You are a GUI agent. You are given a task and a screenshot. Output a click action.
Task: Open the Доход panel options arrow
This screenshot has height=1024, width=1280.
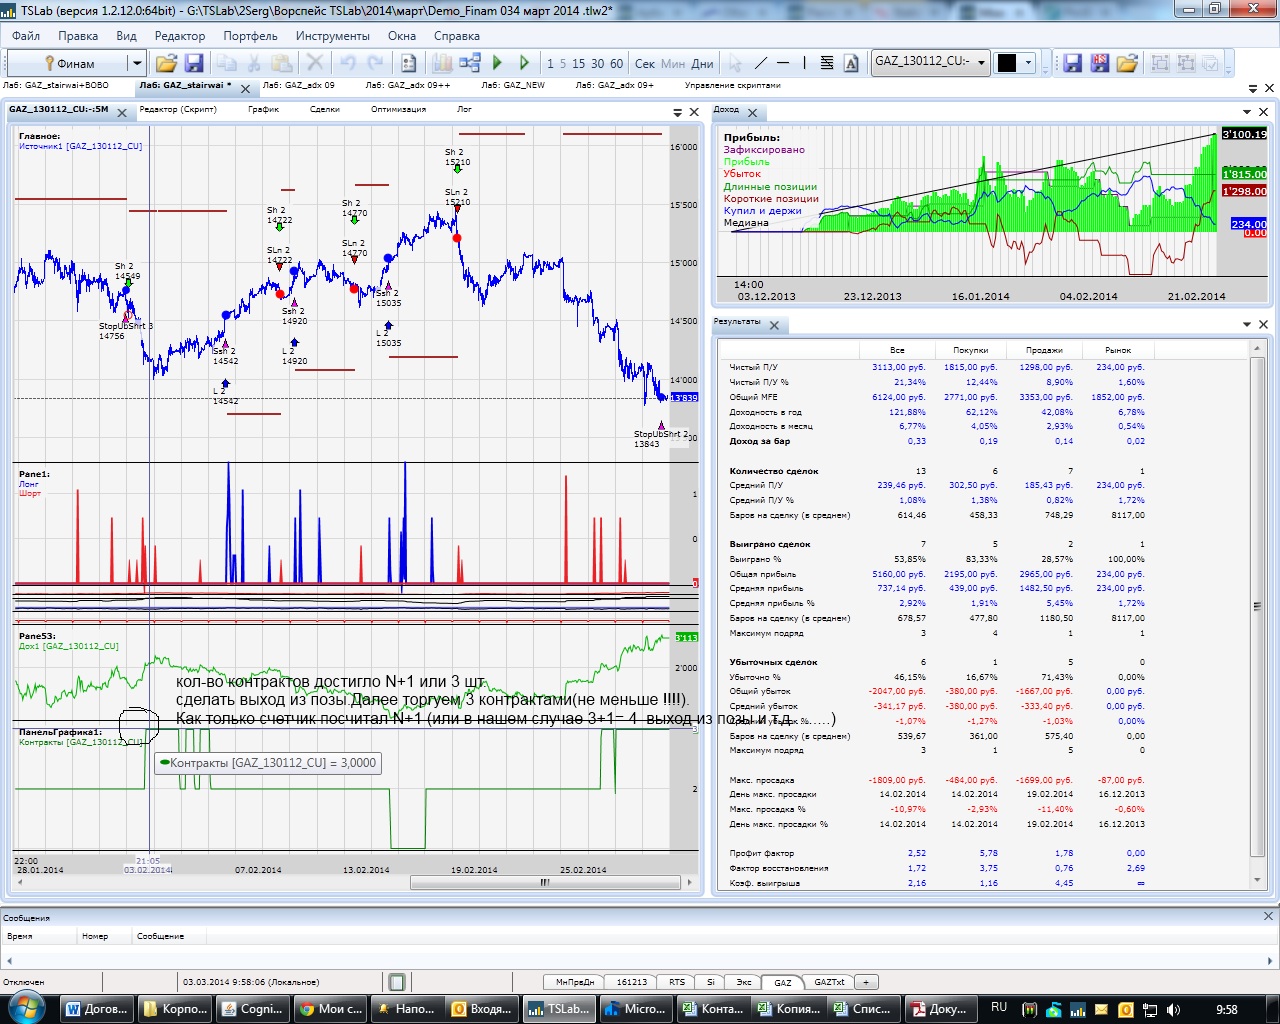1247,112
